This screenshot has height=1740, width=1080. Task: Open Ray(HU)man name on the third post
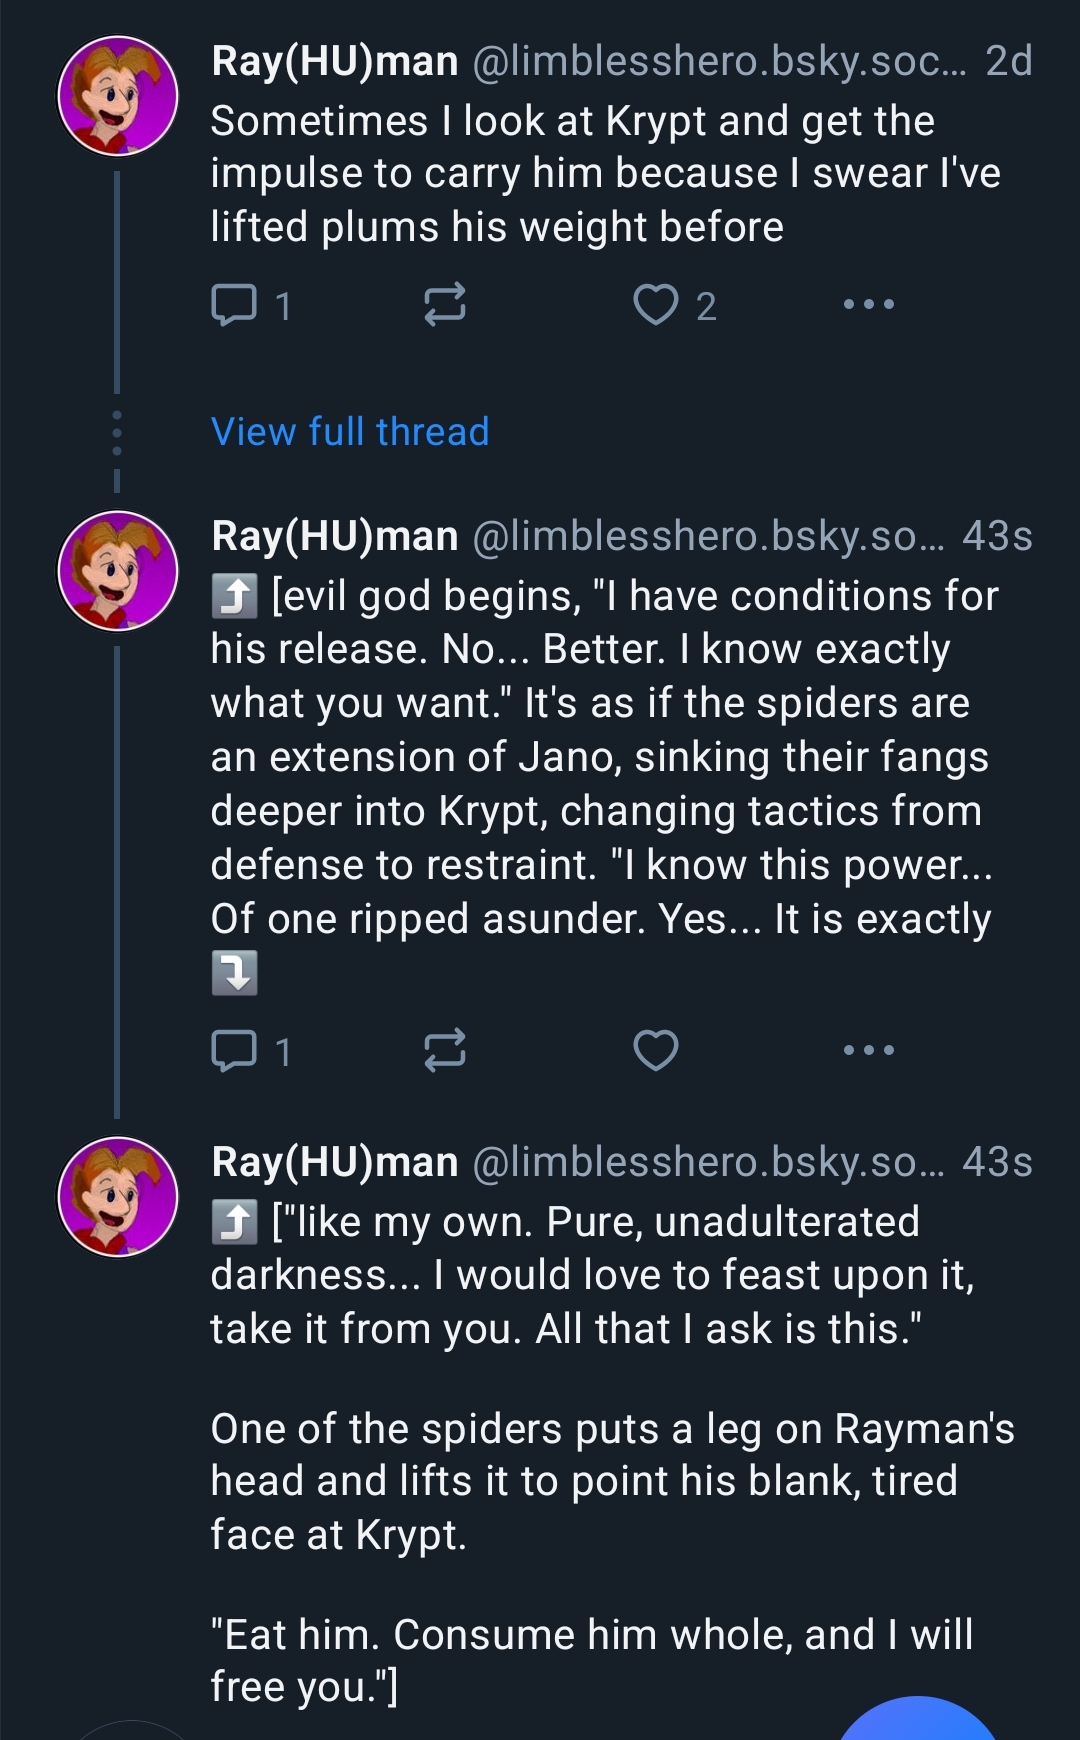(334, 1163)
